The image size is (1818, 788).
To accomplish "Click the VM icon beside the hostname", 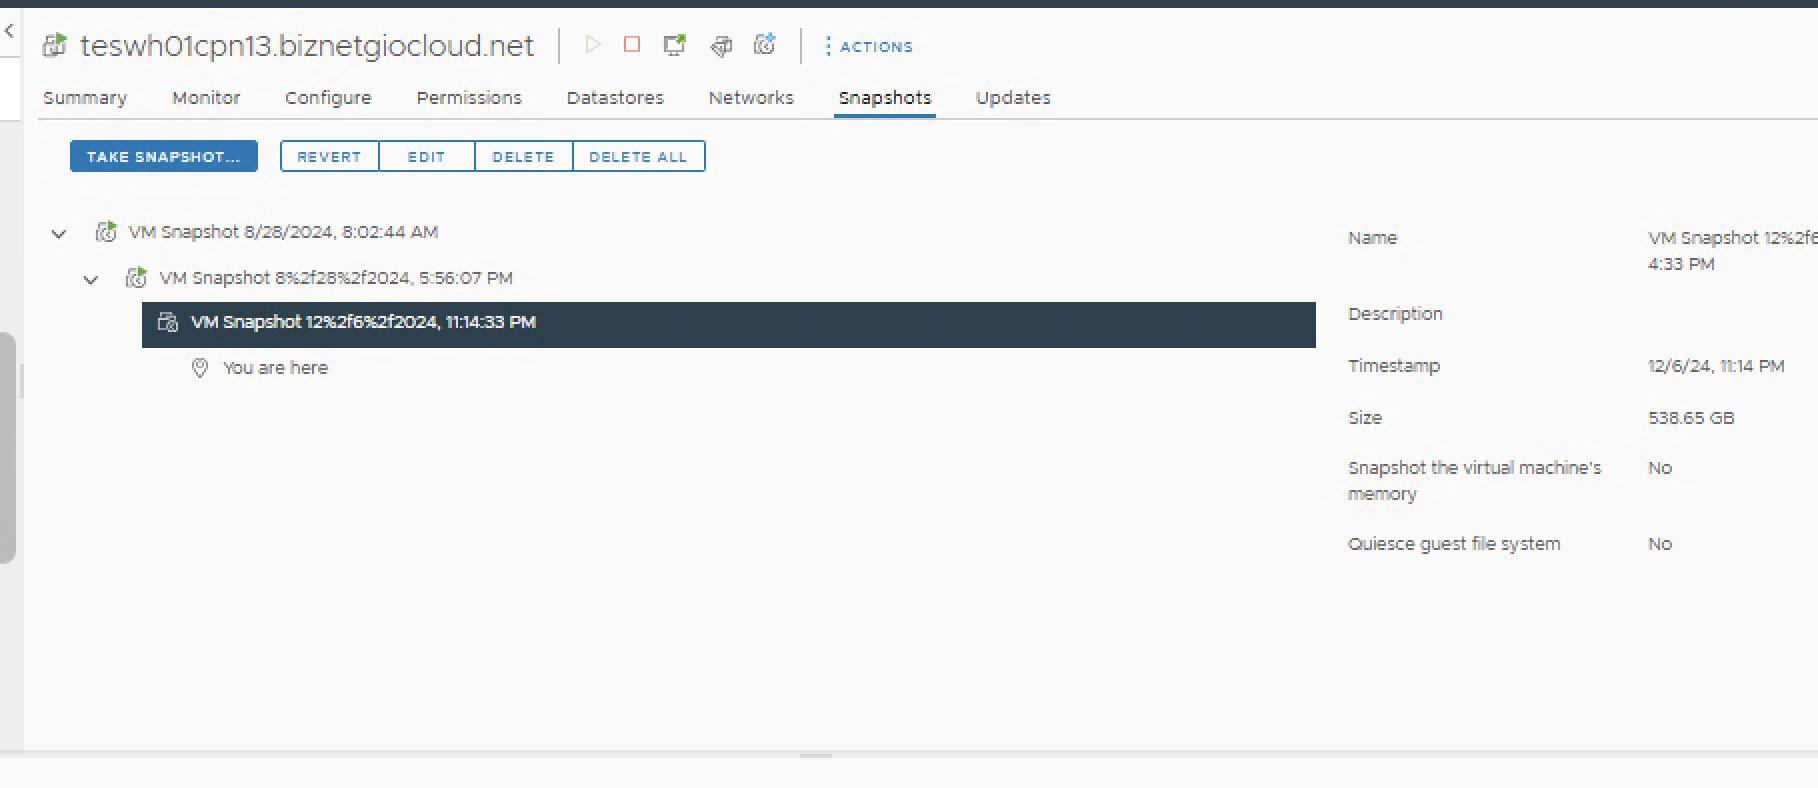I will tap(55, 46).
